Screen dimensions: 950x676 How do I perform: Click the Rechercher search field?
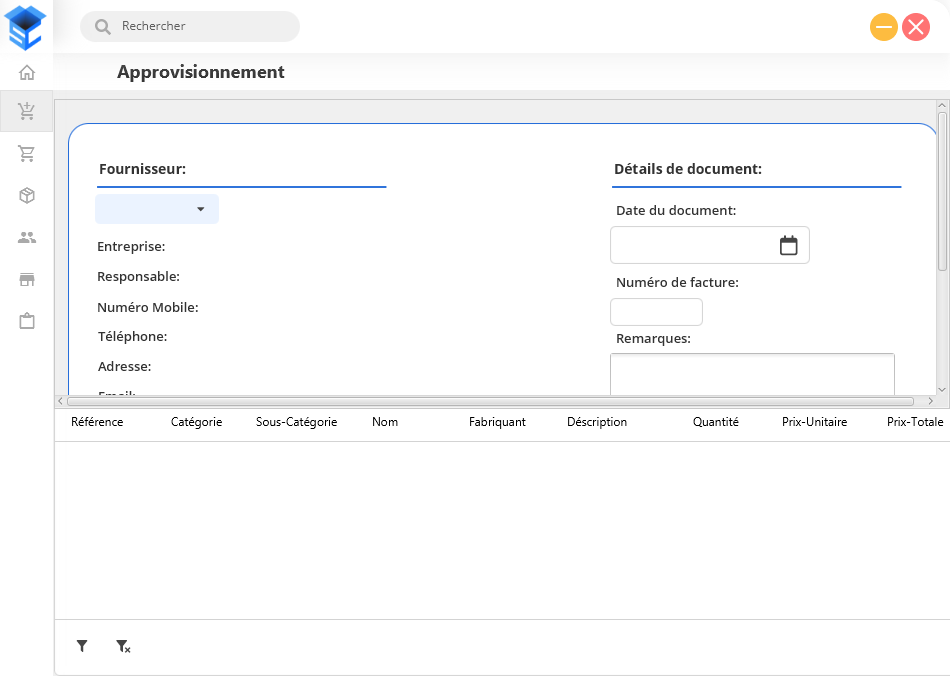point(200,26)
